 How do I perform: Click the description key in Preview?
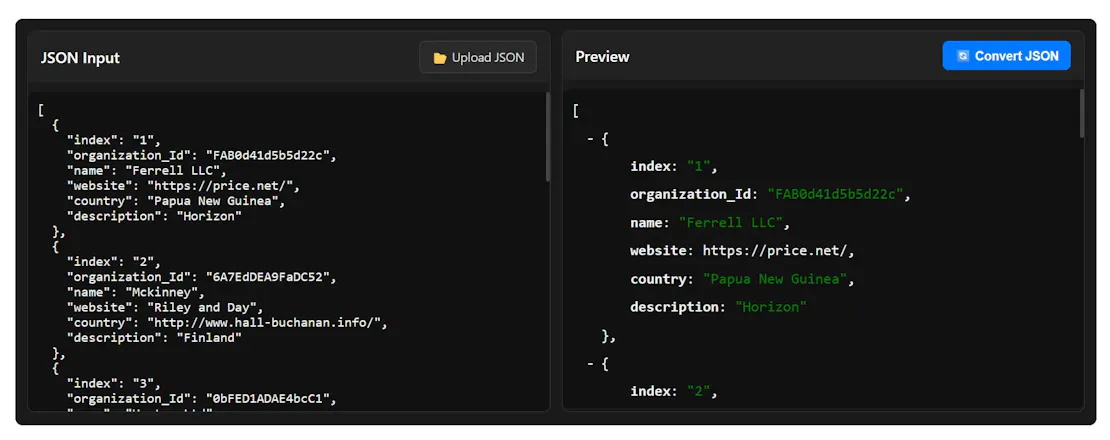675,307
